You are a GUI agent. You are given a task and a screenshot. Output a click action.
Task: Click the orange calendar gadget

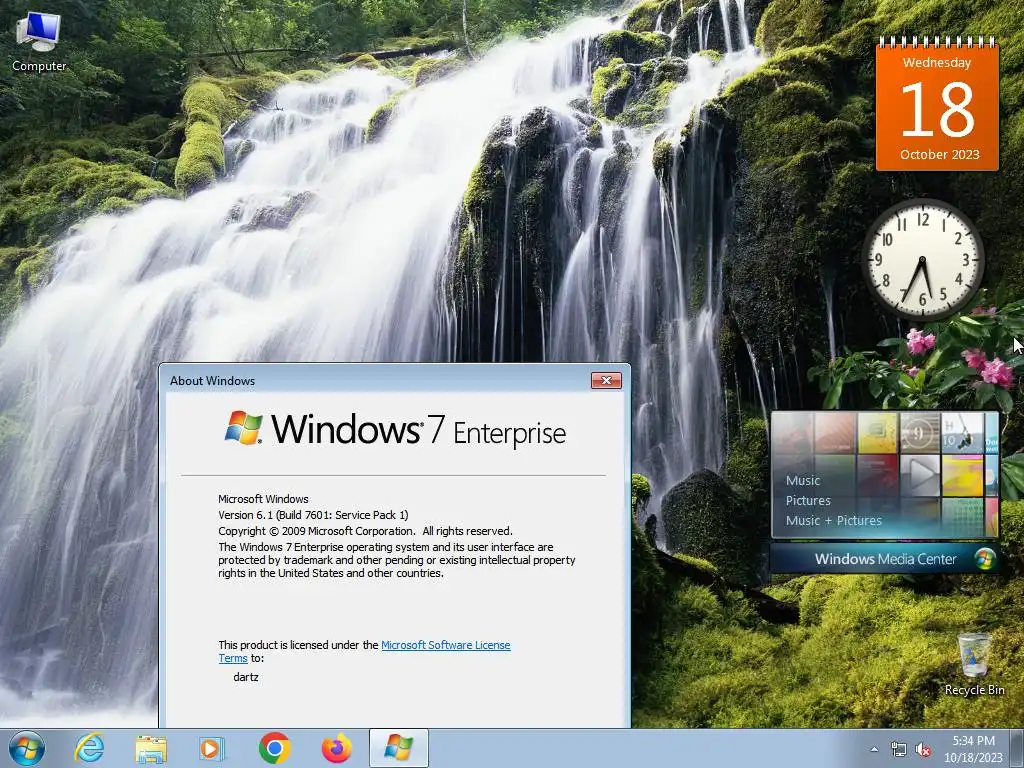point(937,104)
